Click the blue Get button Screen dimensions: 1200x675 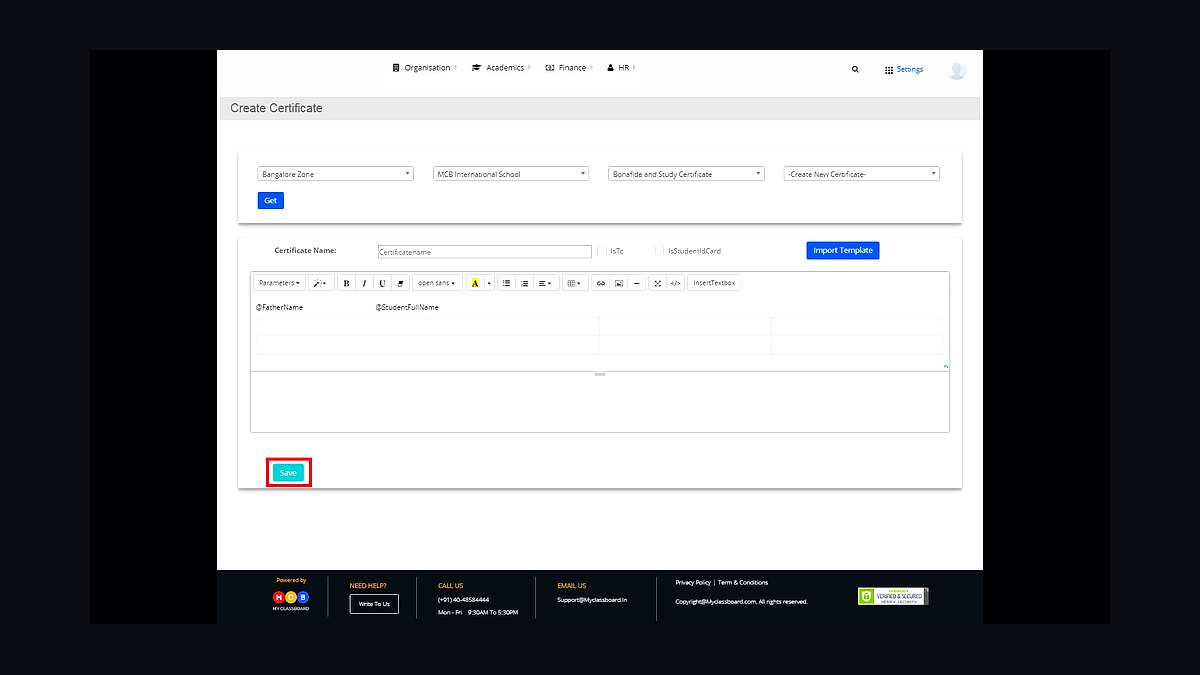coord(271,201)
